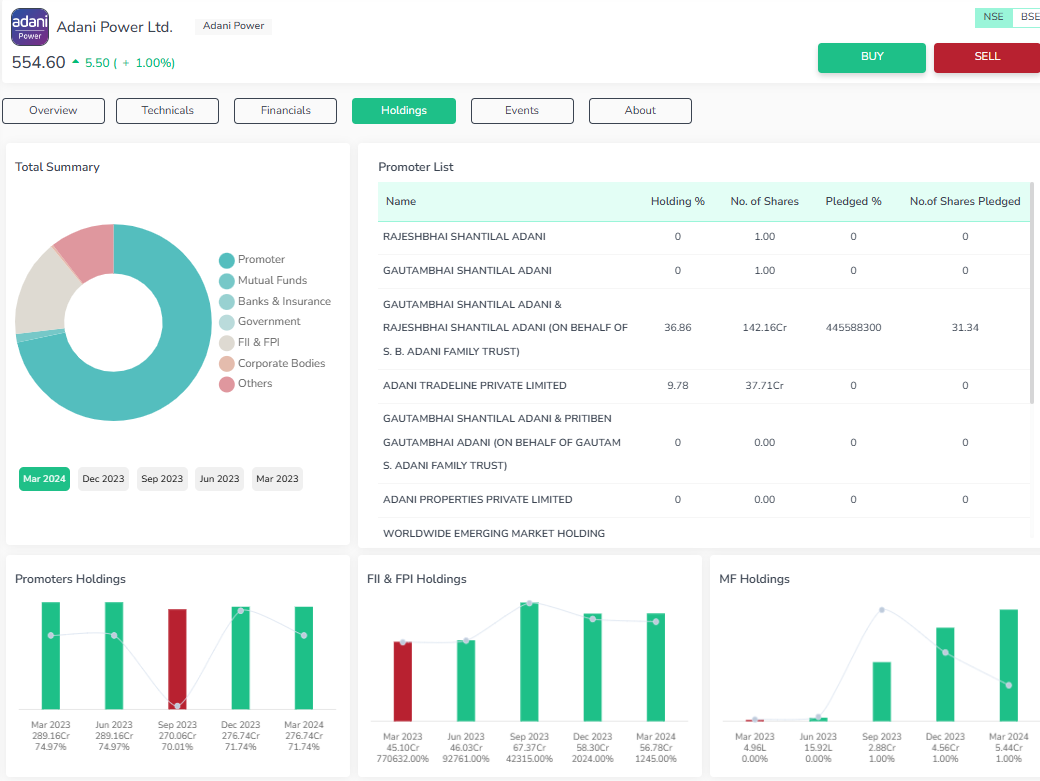Click the Name column header
1040x781 pixels.
point(401,202)
